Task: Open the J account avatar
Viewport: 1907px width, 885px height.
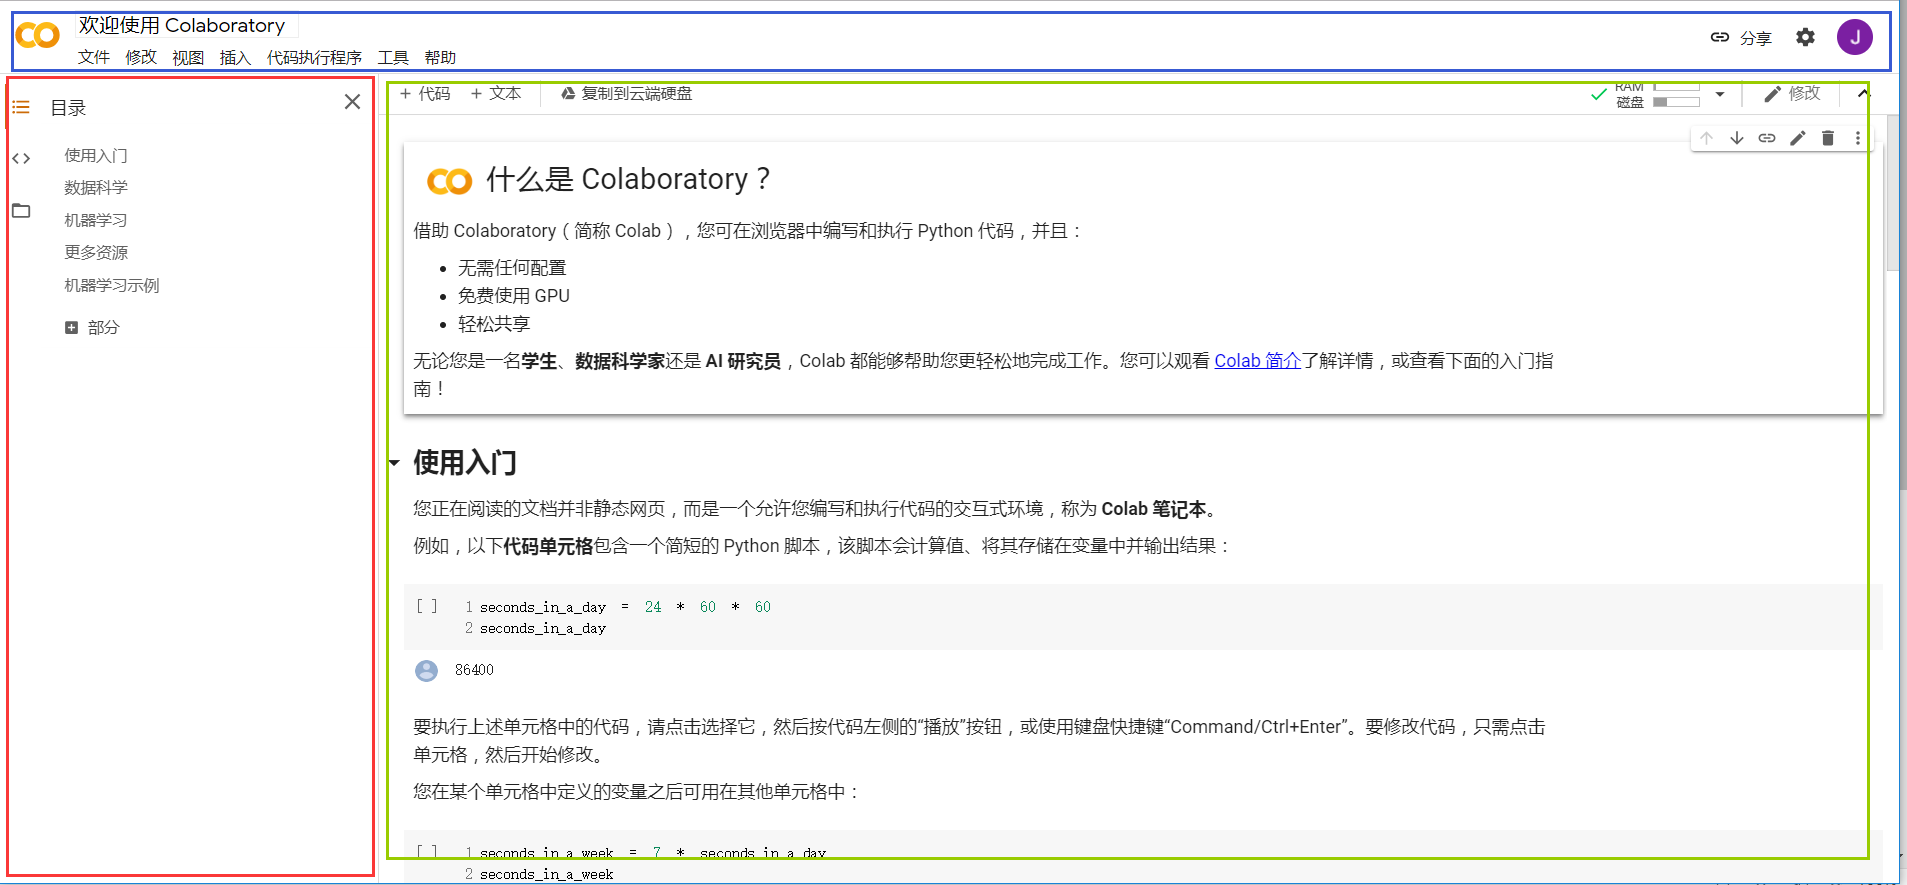Action: [1855, 37]
